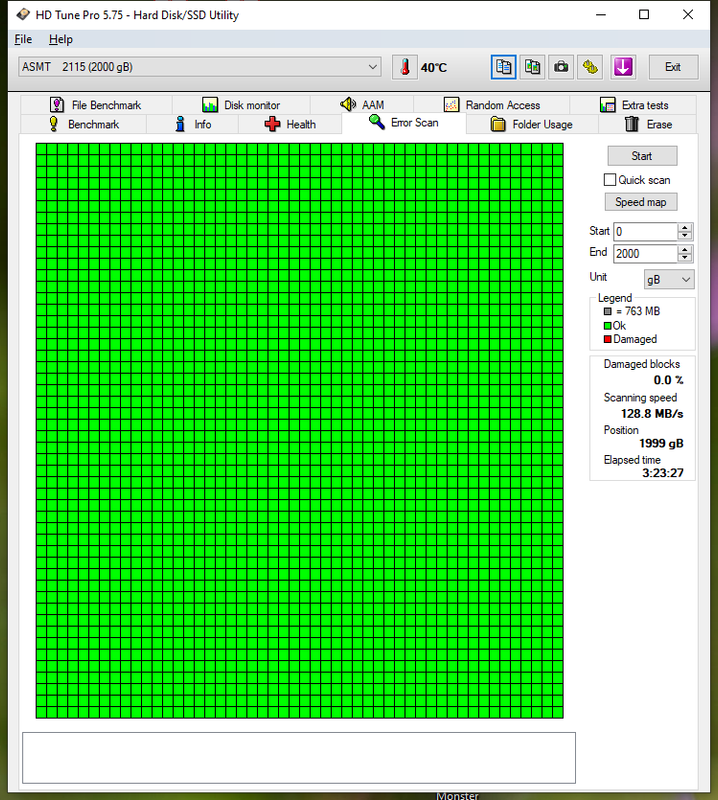Click the Benchmark lightbulb icon

54,124
